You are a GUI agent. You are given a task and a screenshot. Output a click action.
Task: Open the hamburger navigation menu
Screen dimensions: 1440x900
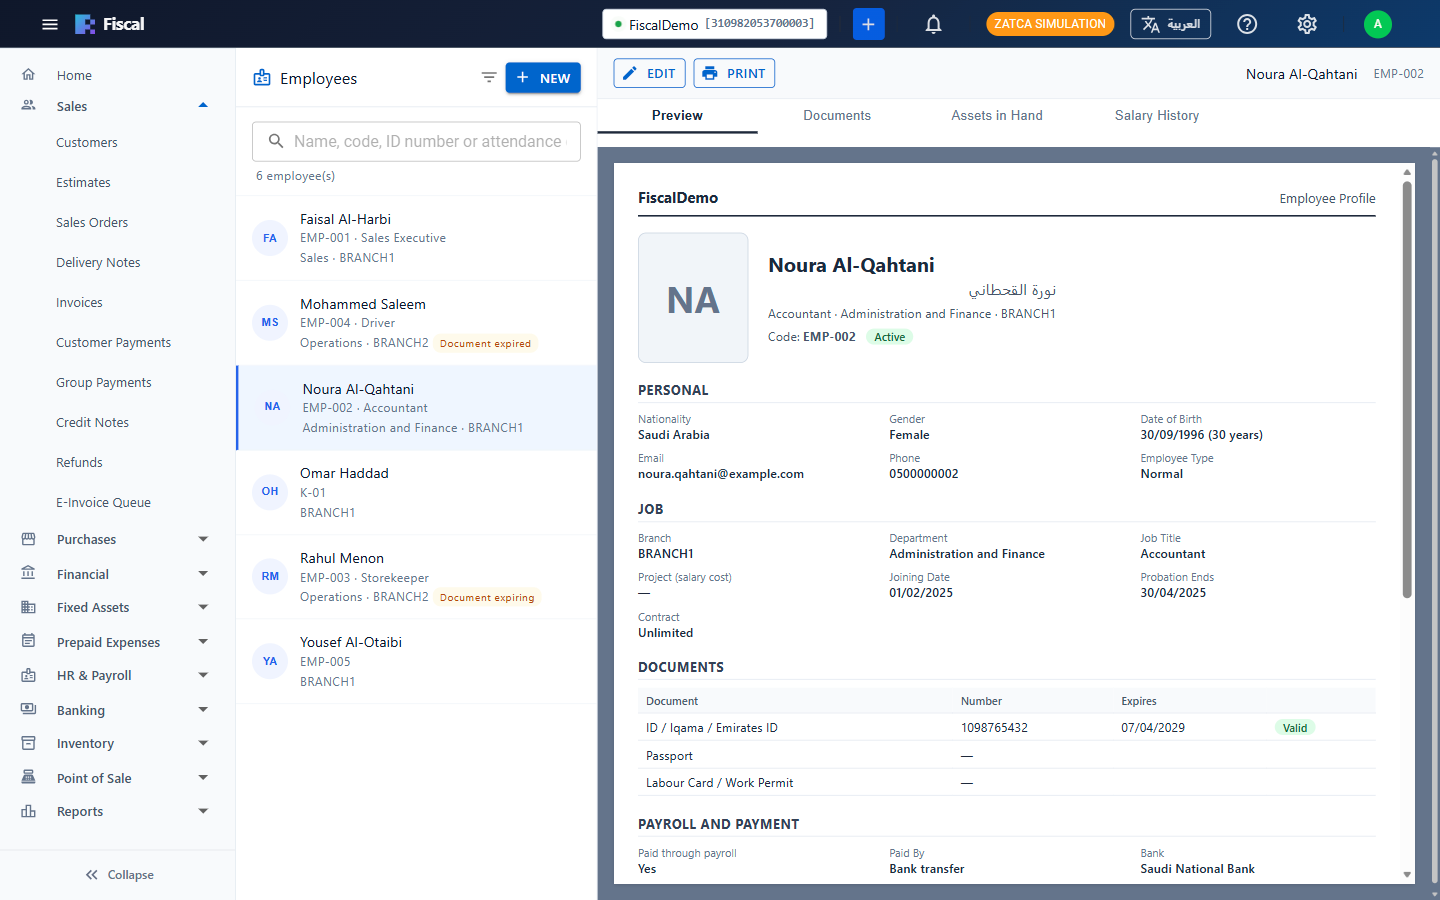pyautogui.click(x=50, y=24)
